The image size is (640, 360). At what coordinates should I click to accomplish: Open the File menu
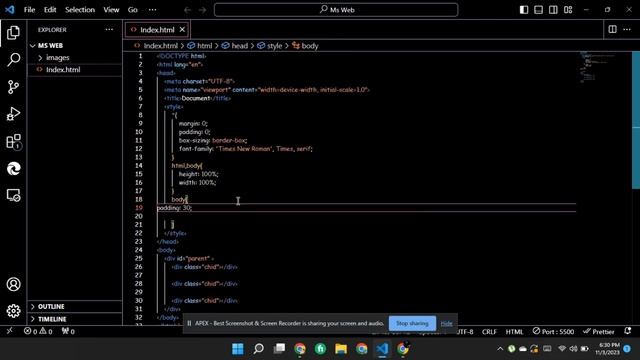click(x=29, y=10)
